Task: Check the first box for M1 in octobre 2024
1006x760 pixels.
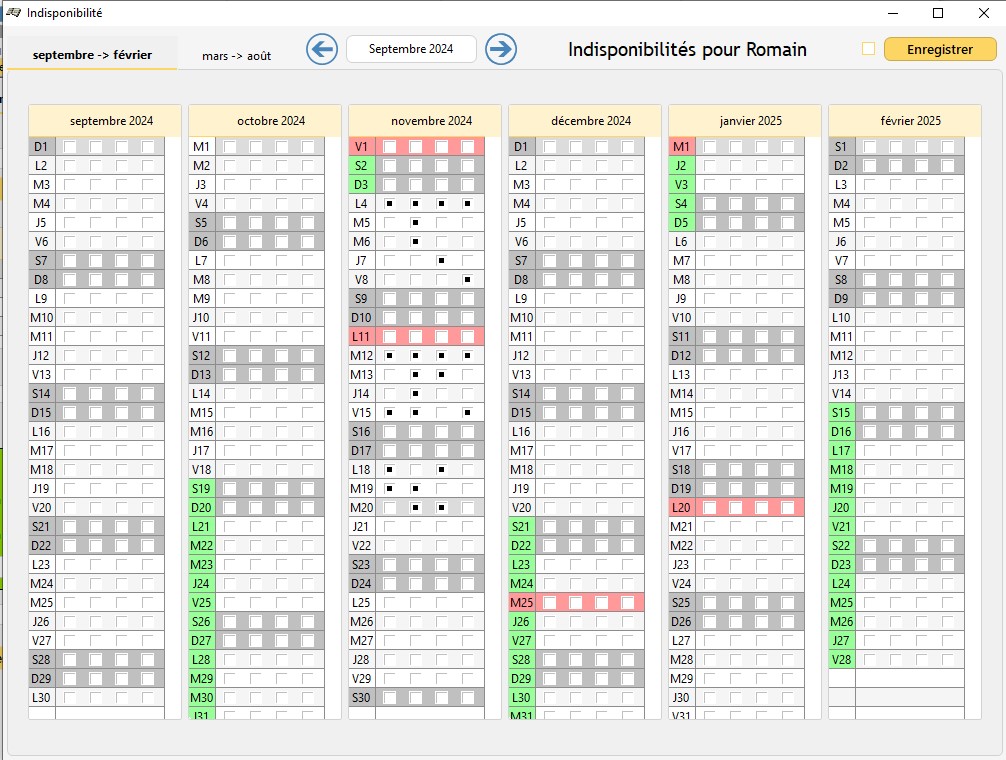Action: [230, 147]
